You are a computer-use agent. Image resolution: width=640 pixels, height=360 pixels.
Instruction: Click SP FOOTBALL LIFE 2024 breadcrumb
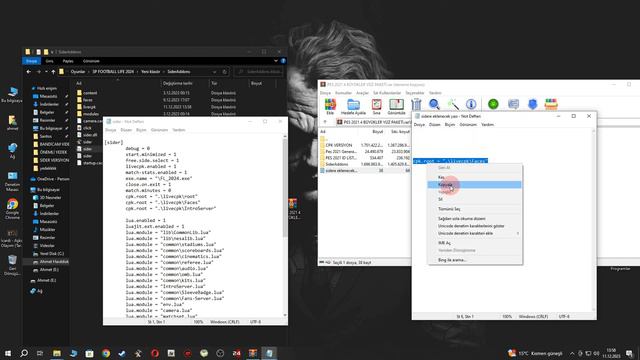tap(113, 72)
